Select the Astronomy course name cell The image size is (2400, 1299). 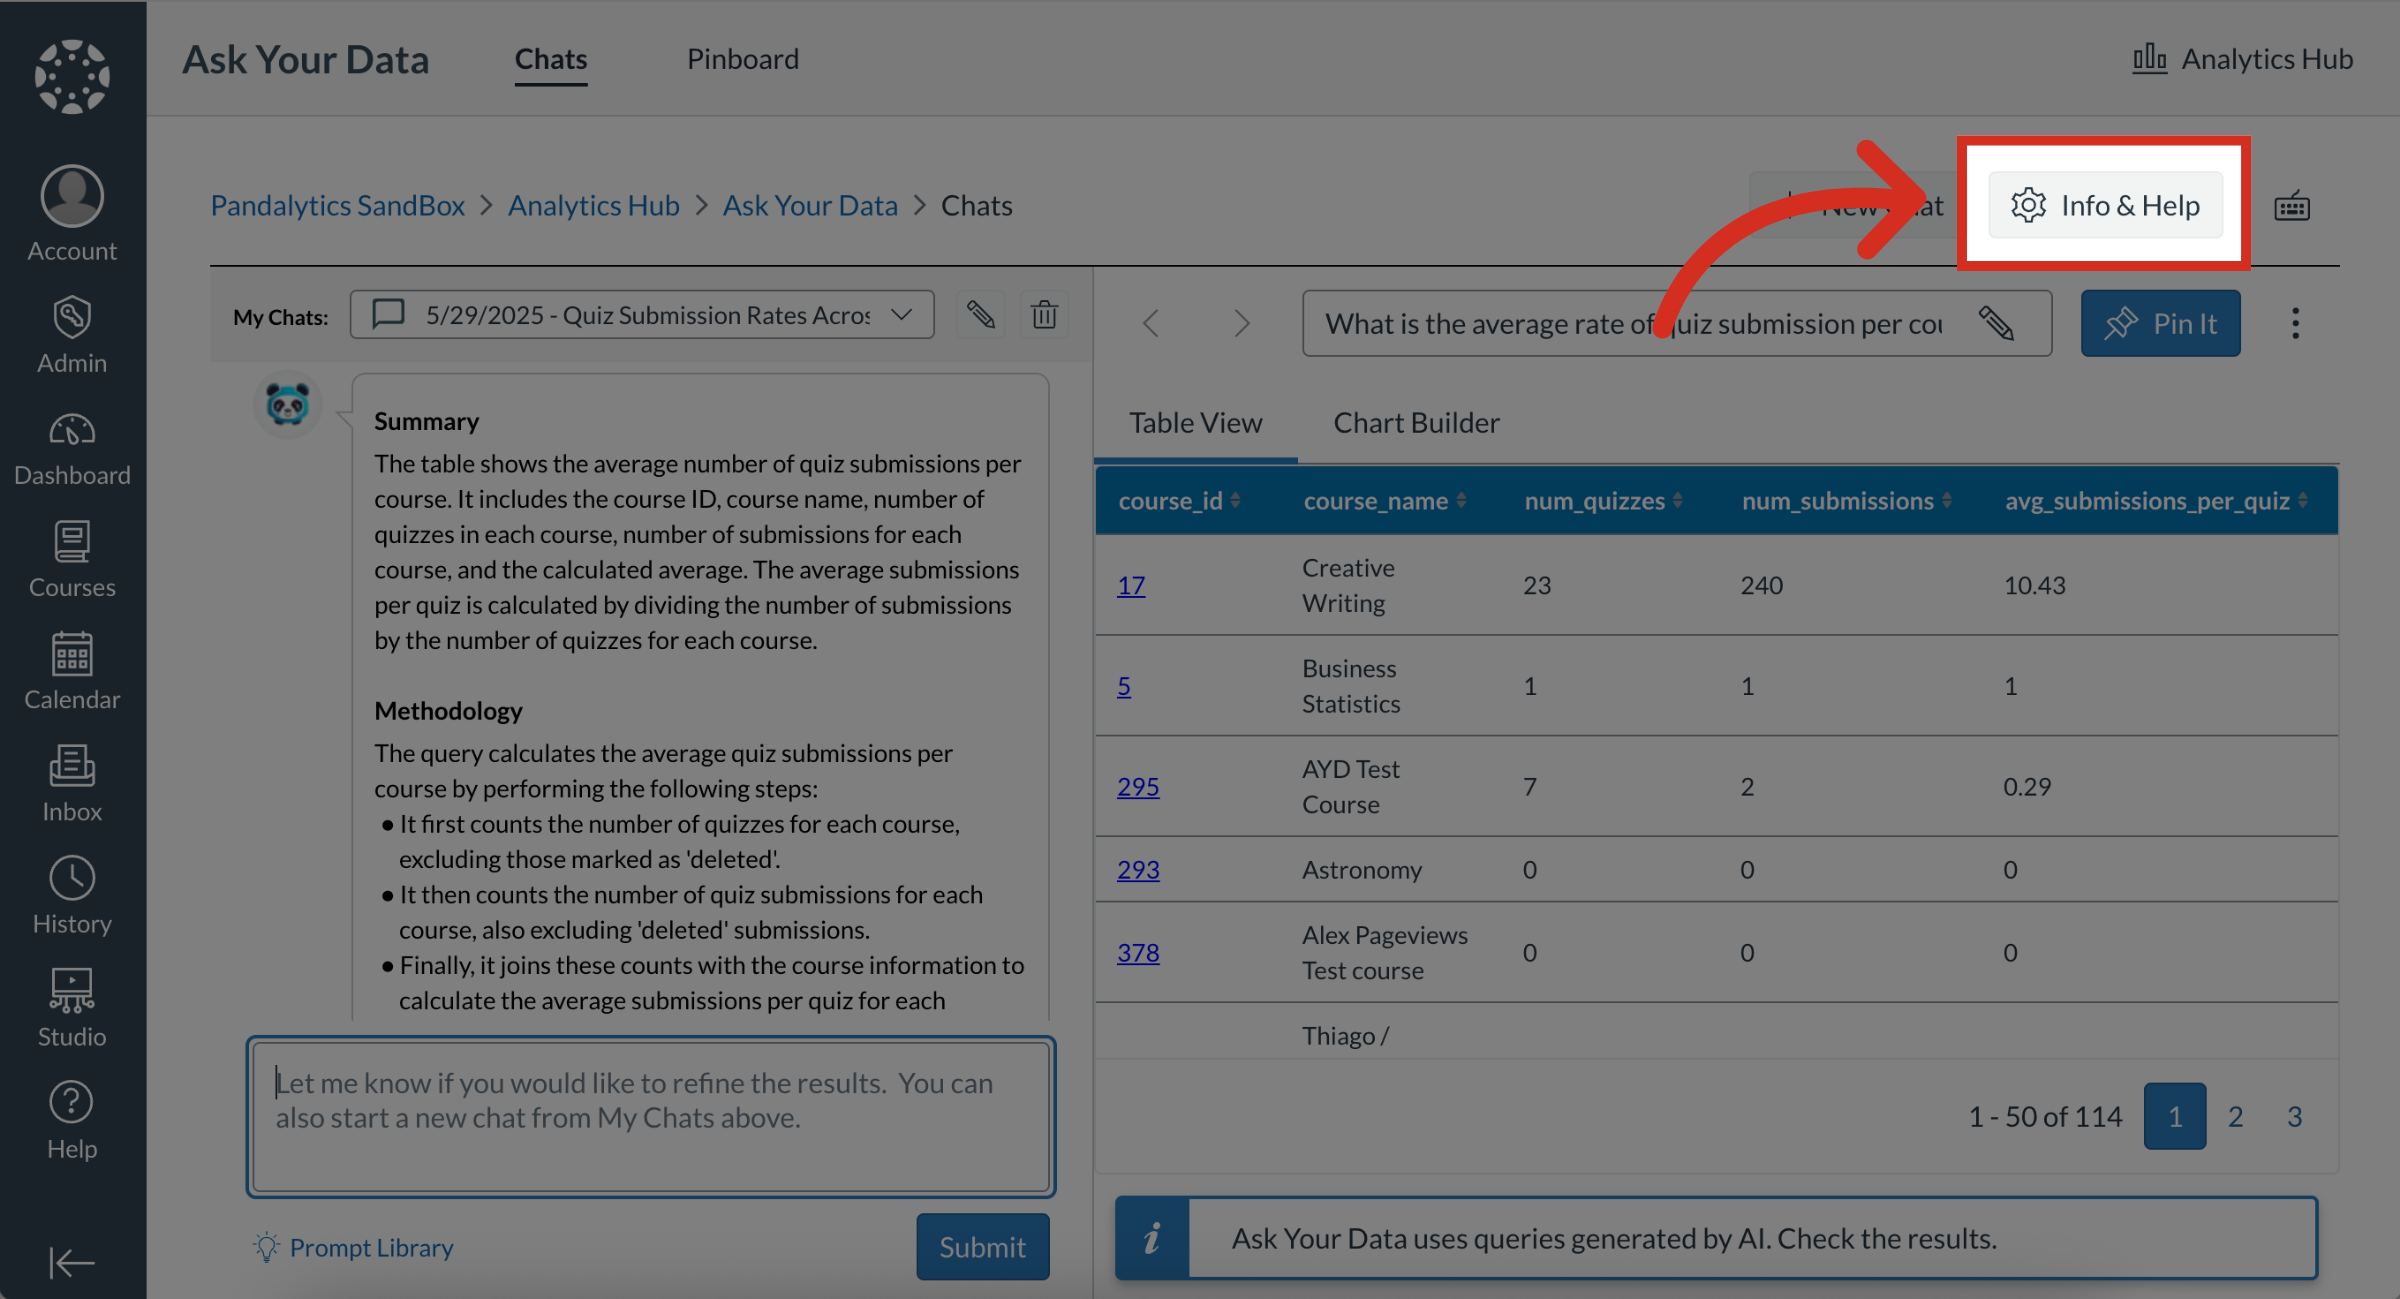(x=1362, y=869)
